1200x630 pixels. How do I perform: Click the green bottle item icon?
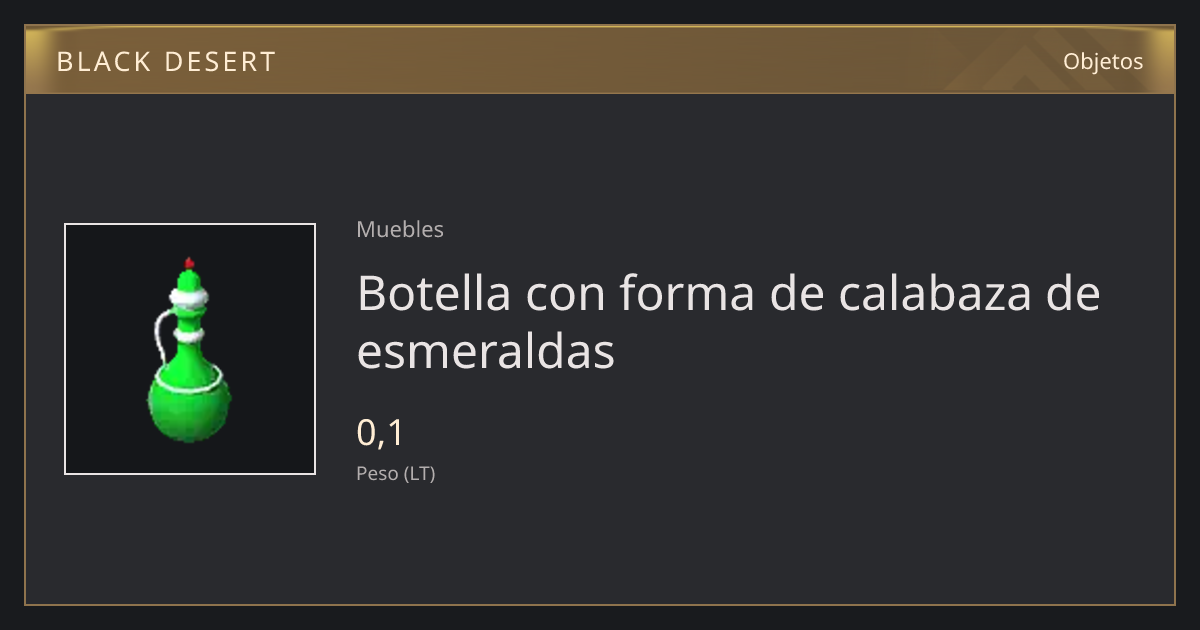[x=189, y=349]
